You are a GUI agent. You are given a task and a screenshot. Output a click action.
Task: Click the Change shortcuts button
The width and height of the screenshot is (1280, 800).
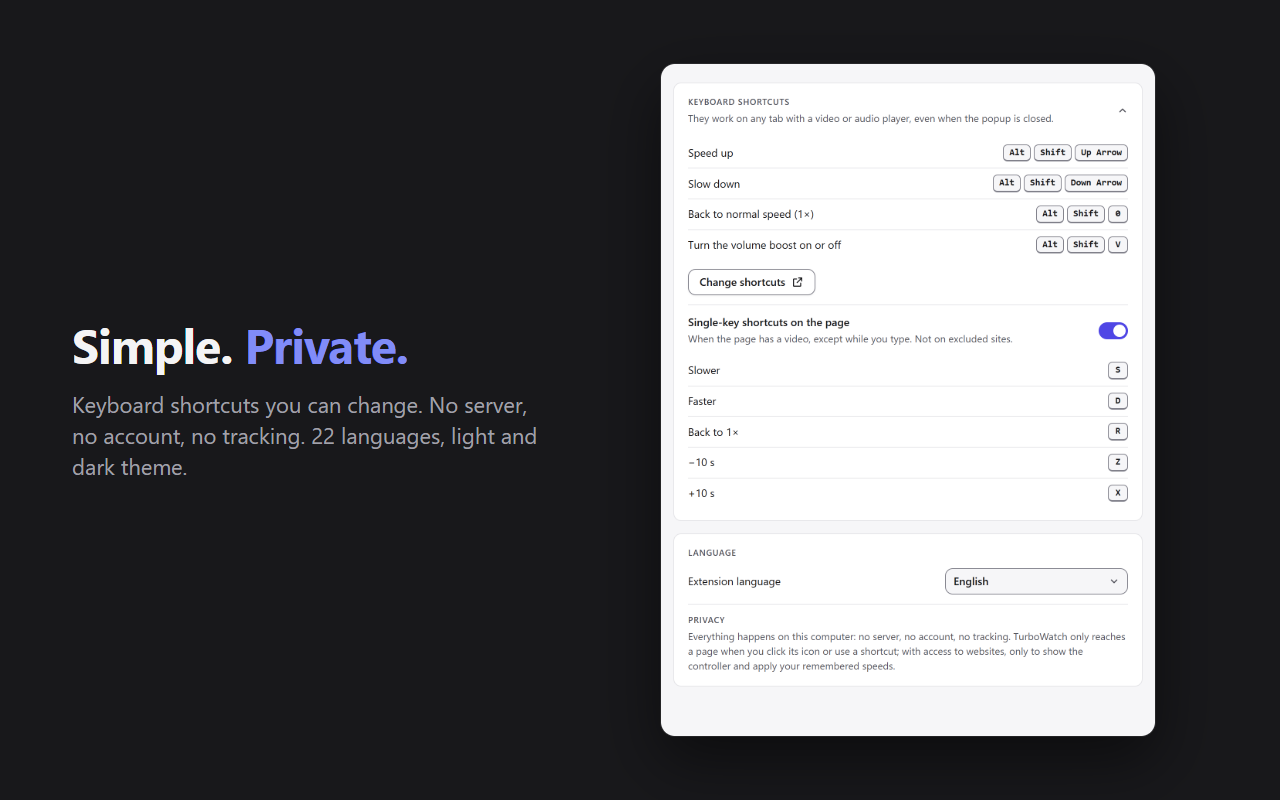click(751, 282)
